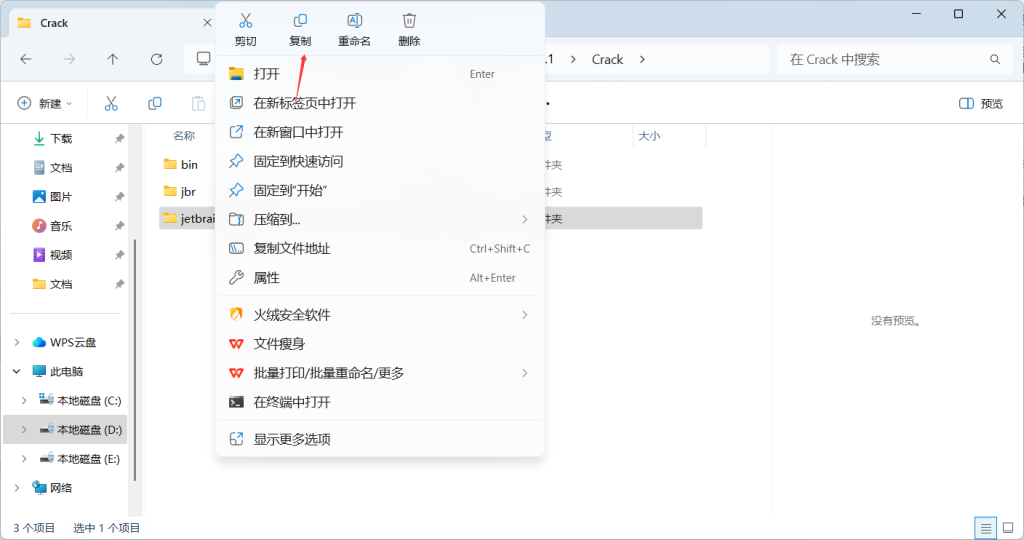
Task: Click 显示更多选项 at menu bottom
Action: click(379, 439)
